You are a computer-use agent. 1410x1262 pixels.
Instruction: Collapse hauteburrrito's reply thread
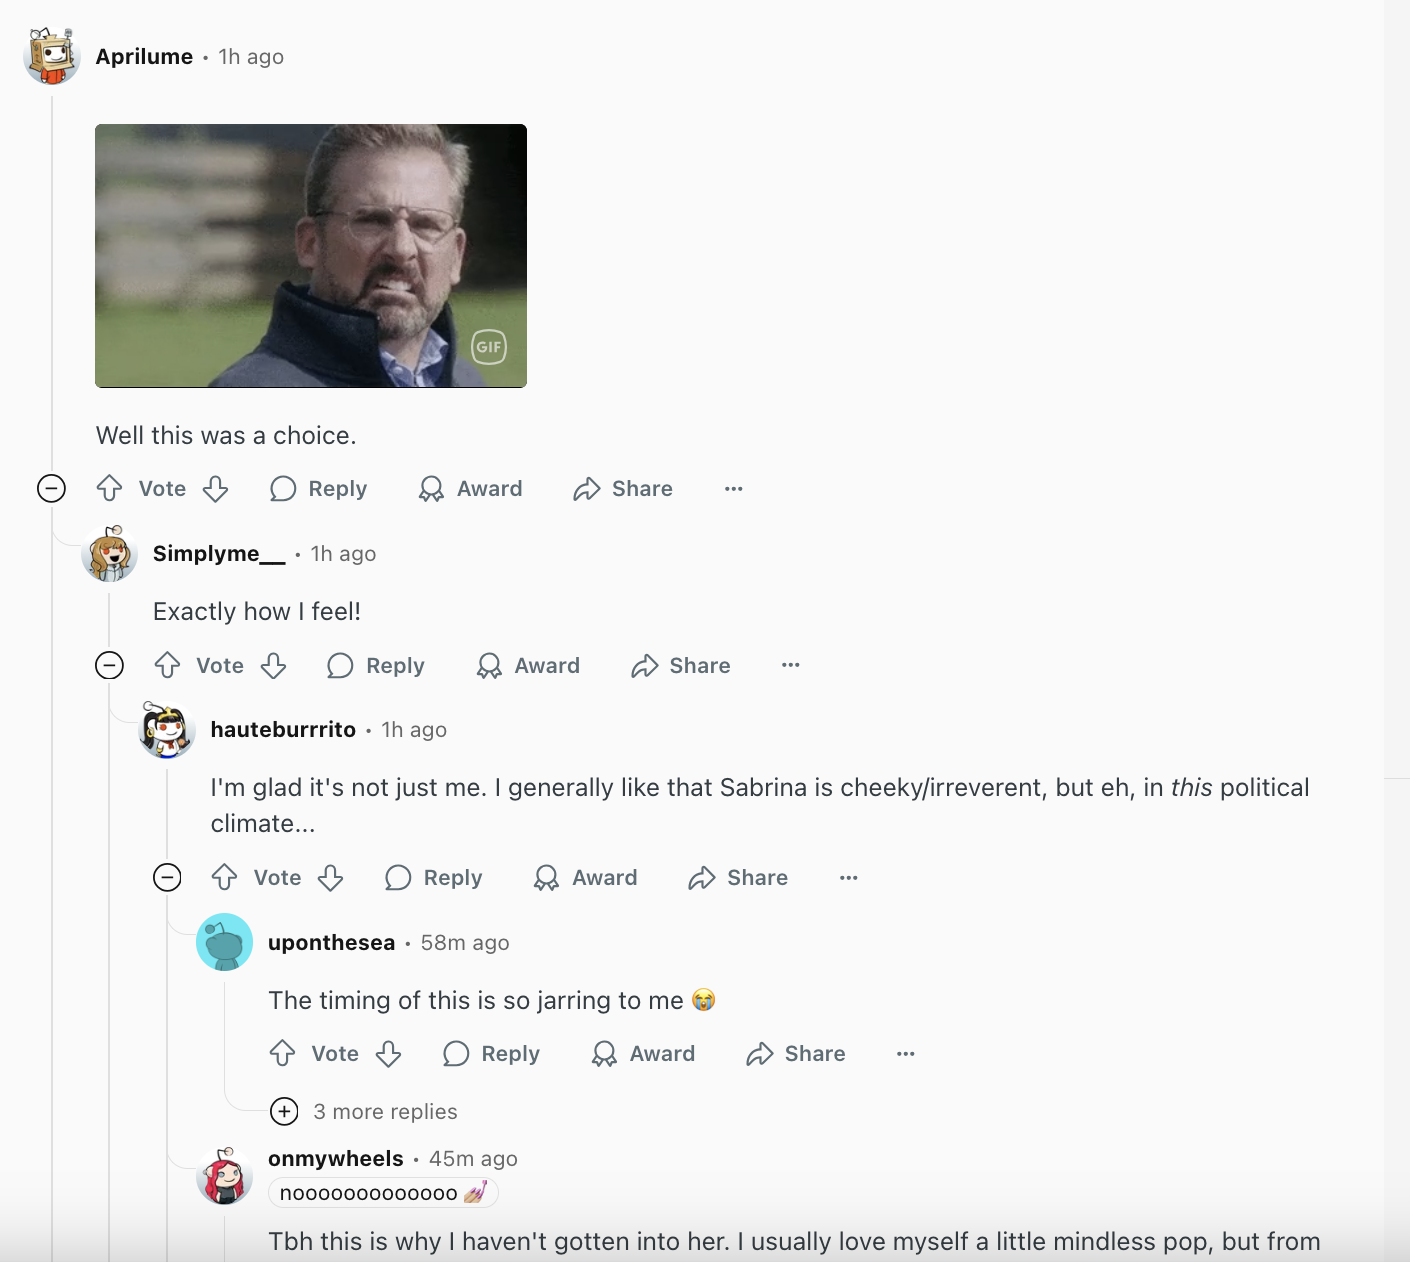tap(167, 877)
